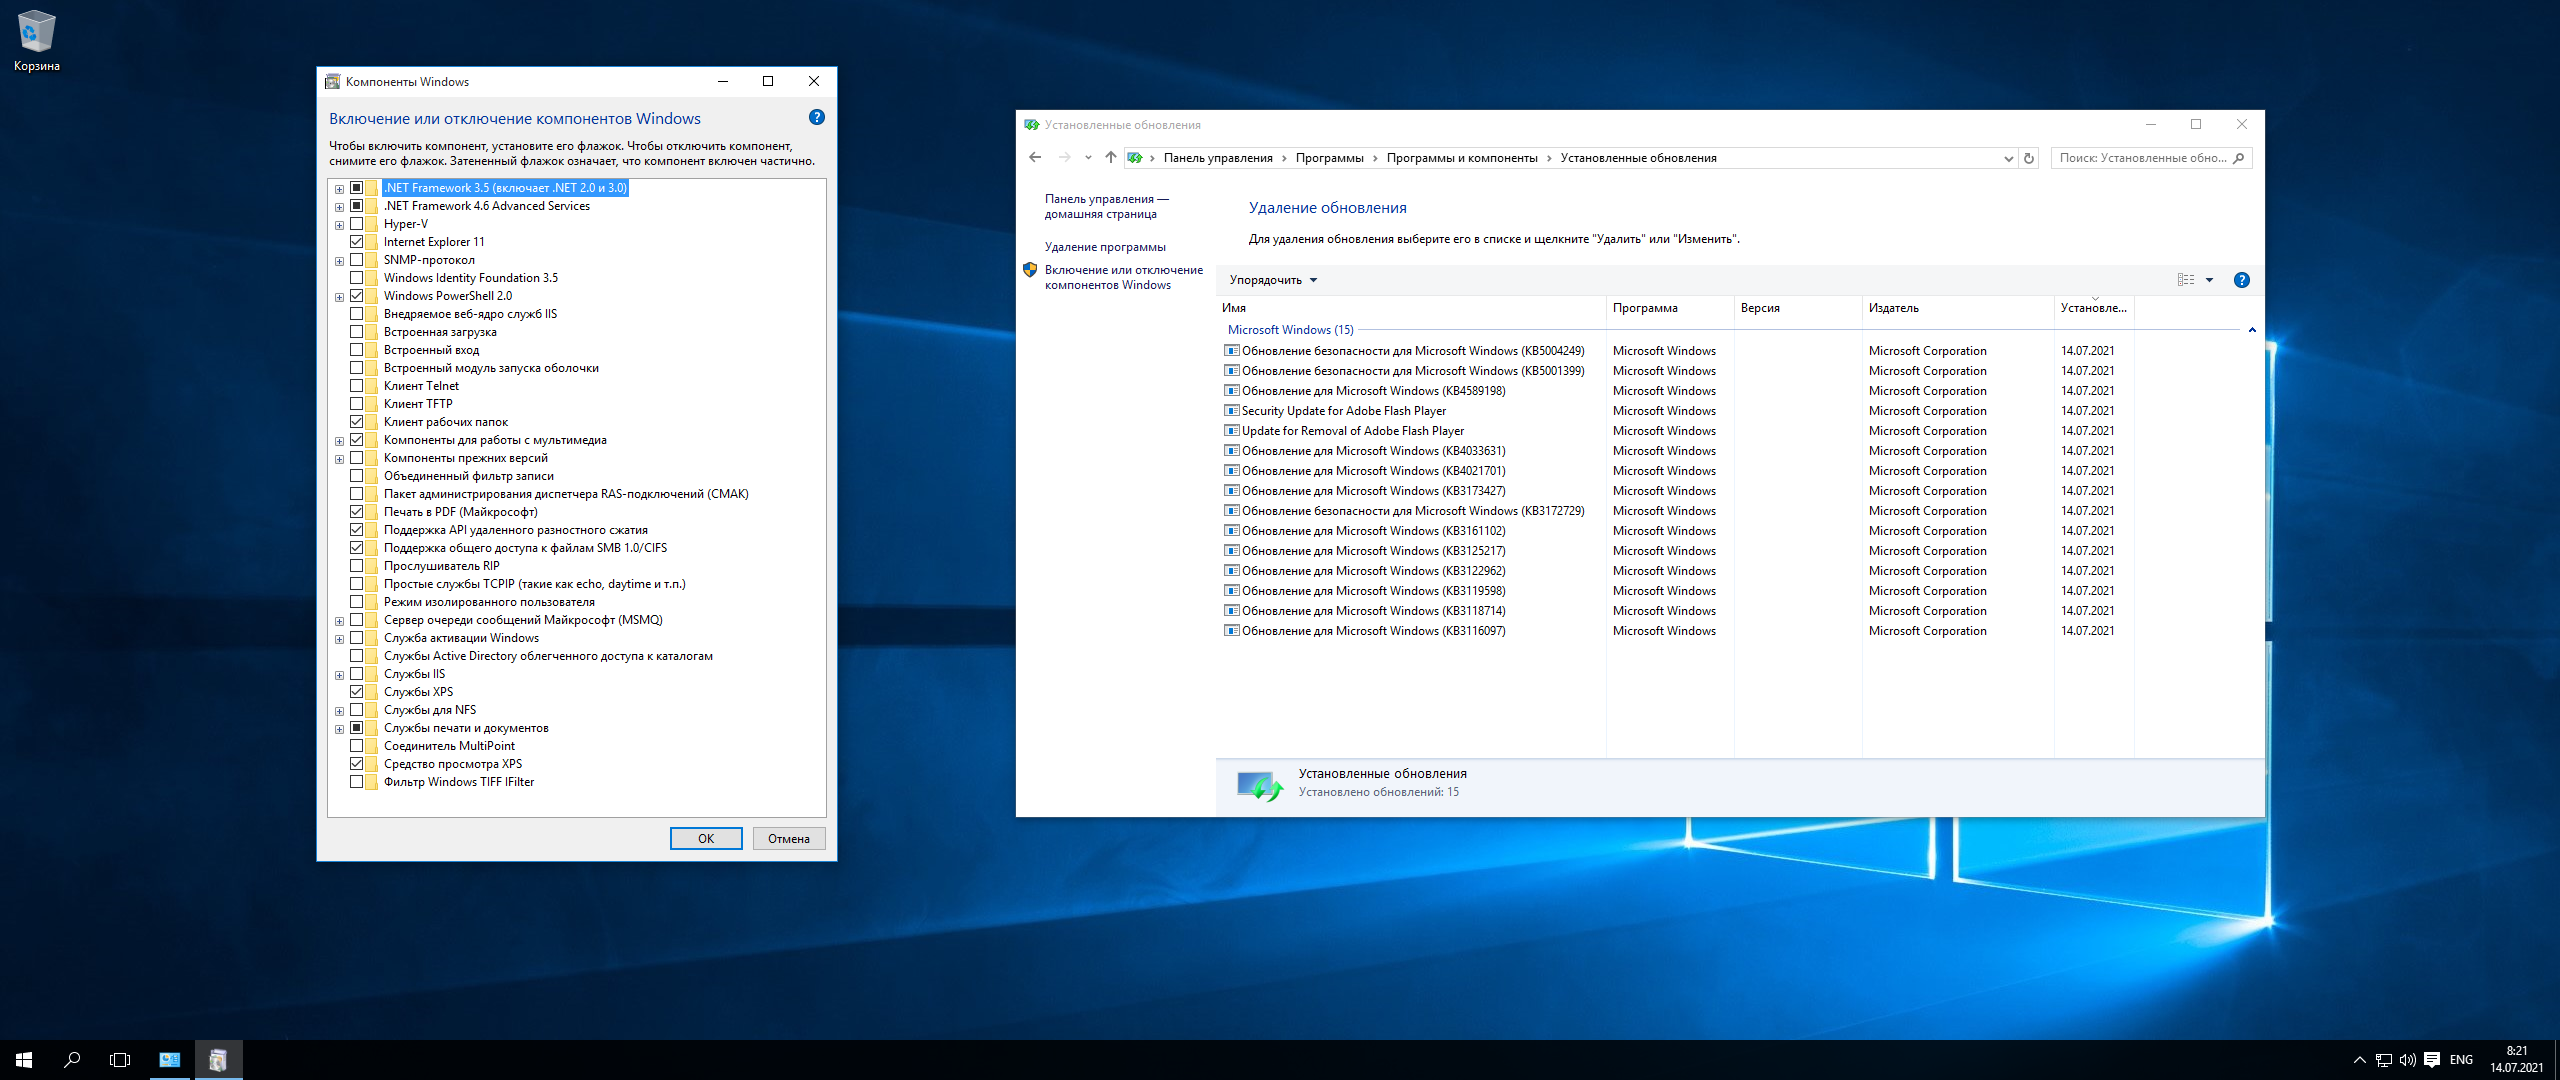Uncheck Печать в PDF (Майкрософт)
This screenshot has width=2560, height=1080.
(x=356, y=512)
